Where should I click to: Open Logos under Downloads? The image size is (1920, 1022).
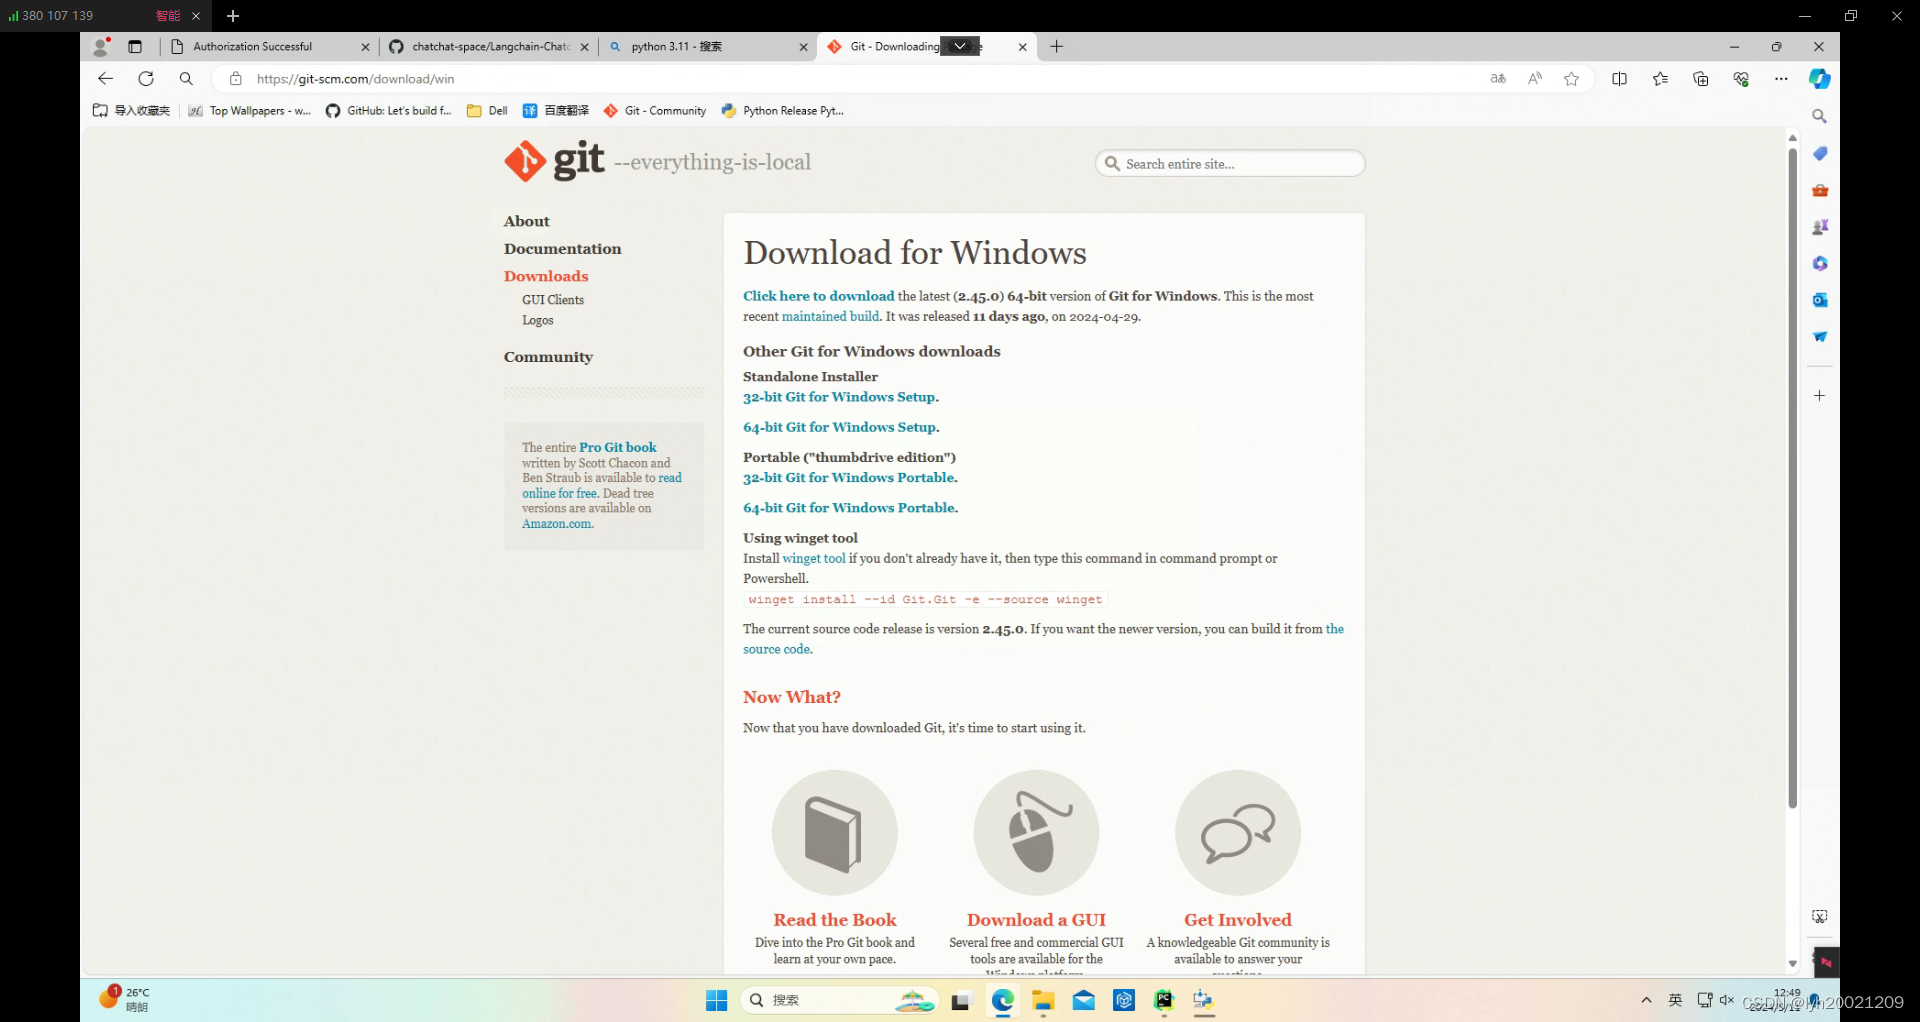coord(538,320)
